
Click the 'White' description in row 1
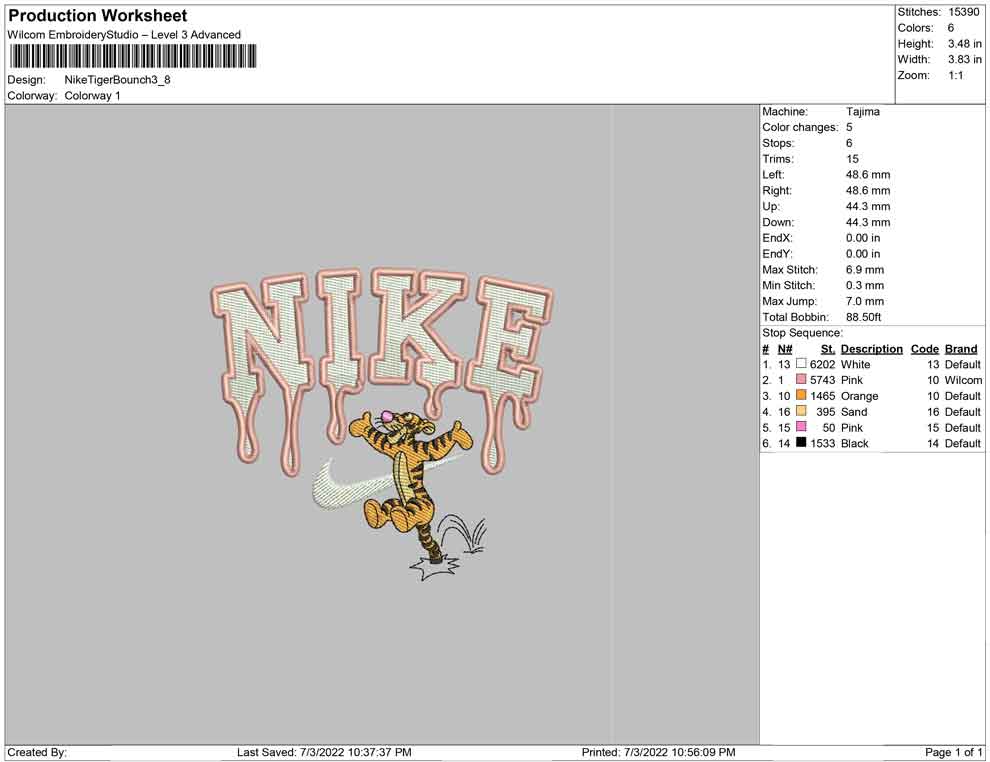(x=856, y=364)
